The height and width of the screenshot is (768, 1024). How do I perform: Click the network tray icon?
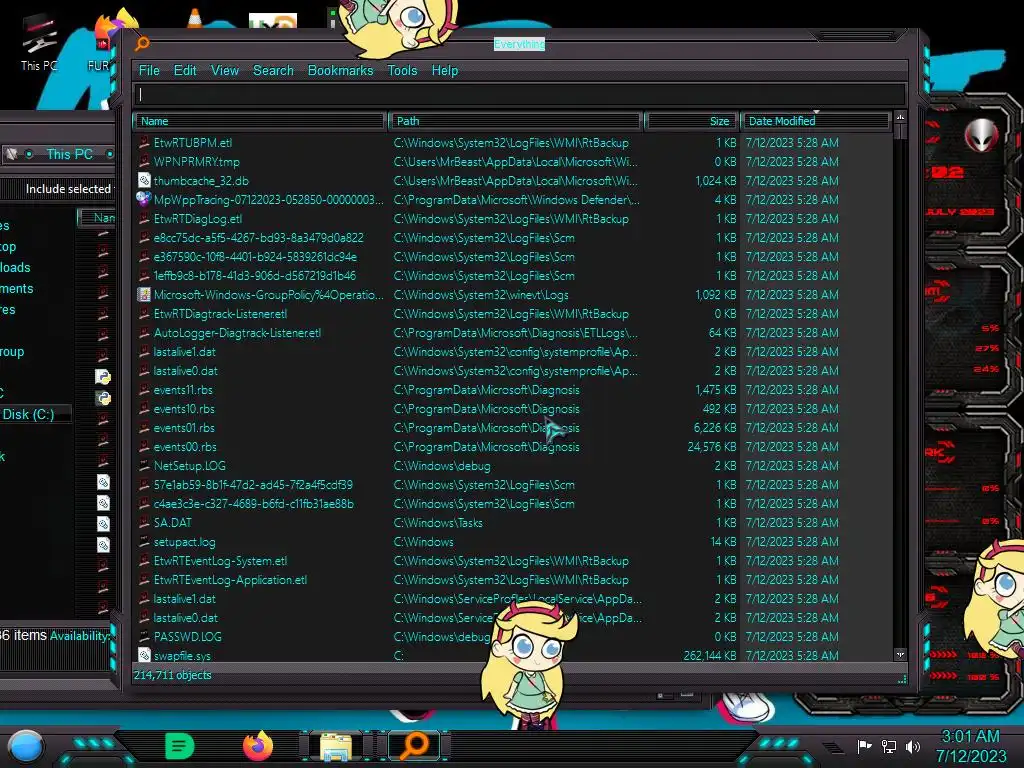(889, 746)
